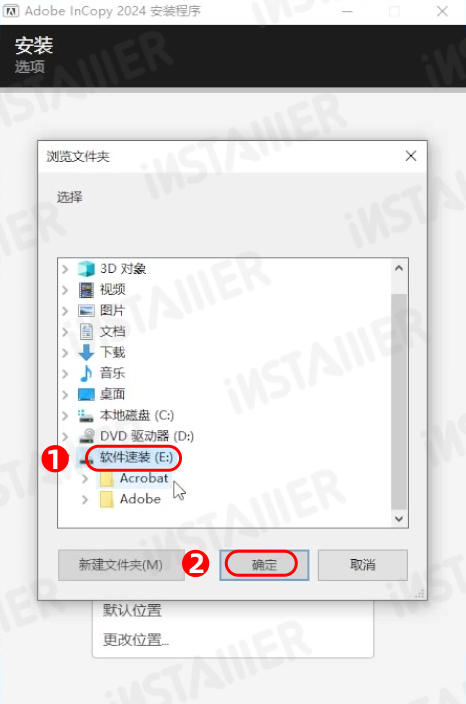Expand the Acrobat folder chevron
This screenshot has width=466, height=704.
pyautogui.click(x=85, y=479)
